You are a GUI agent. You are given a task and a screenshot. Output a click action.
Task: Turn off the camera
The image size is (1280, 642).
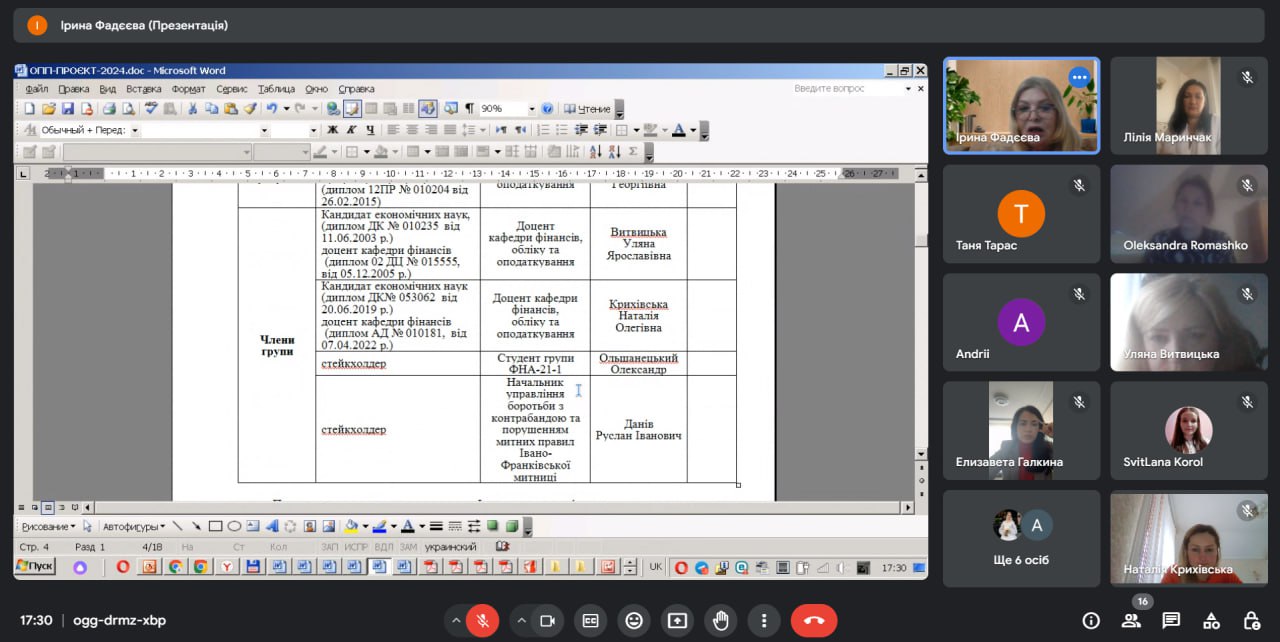click(x=547, y=621)
